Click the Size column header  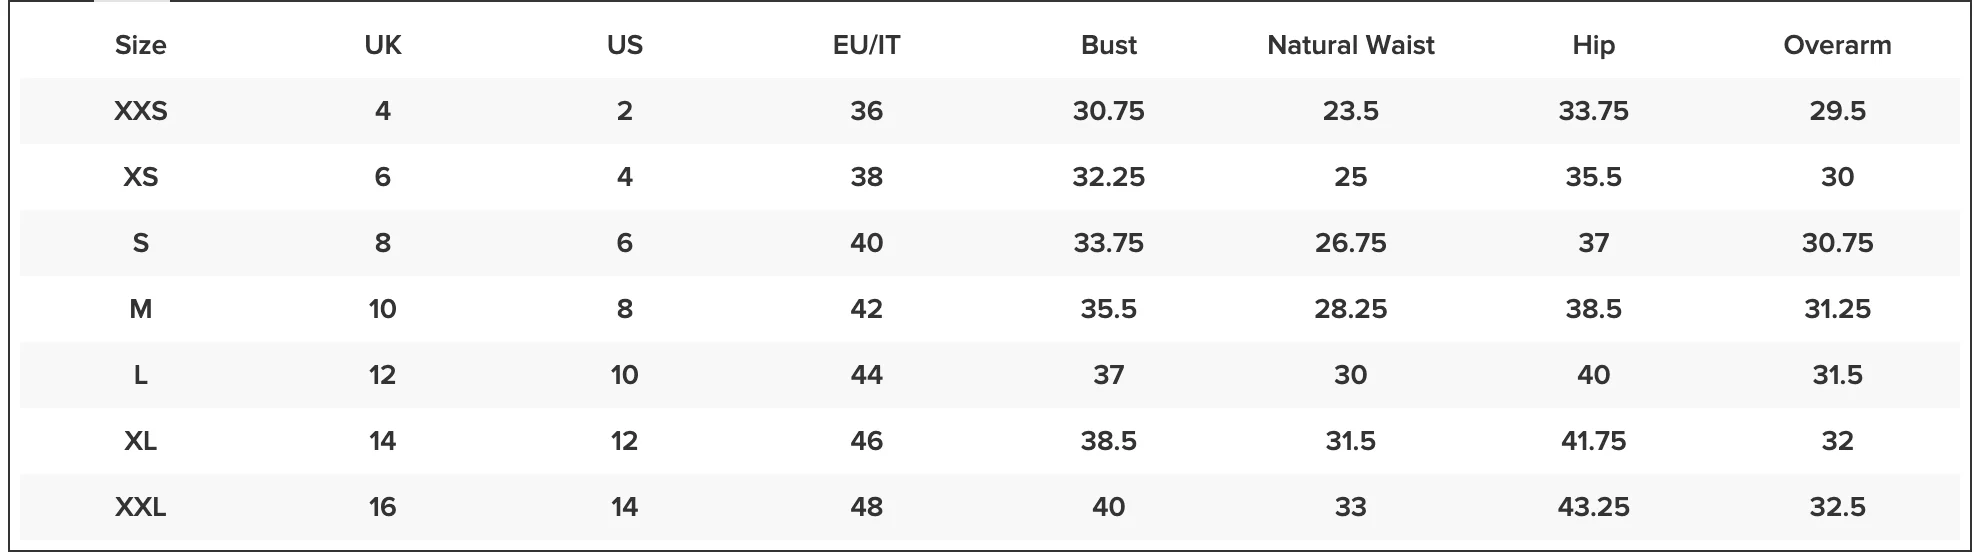tap(140, 45)
